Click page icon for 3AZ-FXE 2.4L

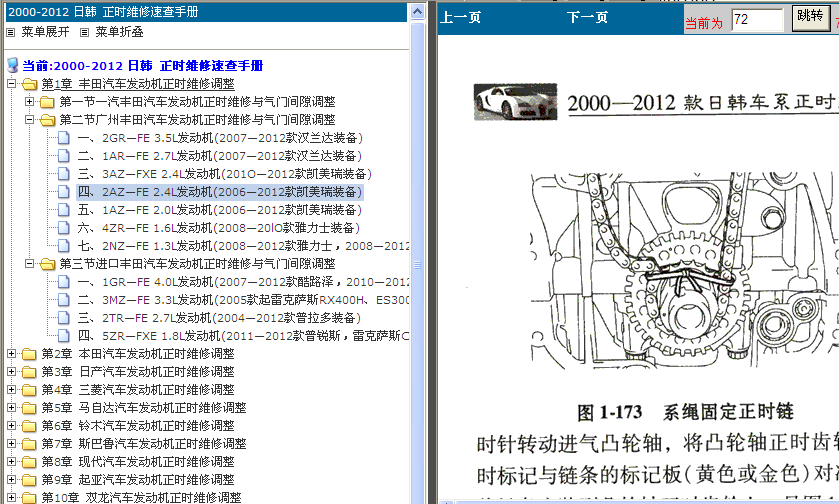coord(64,174)
